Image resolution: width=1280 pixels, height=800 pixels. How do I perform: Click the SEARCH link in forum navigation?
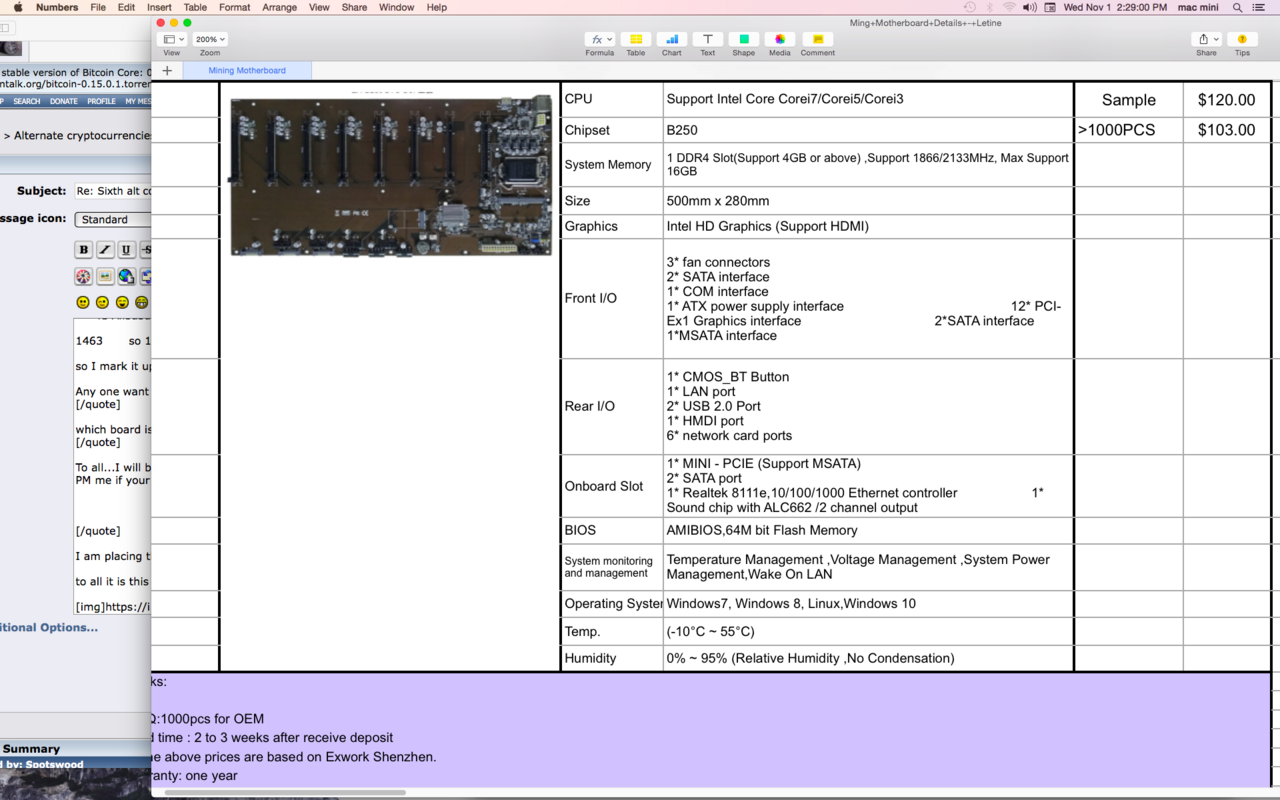click(x=27, y=101)
